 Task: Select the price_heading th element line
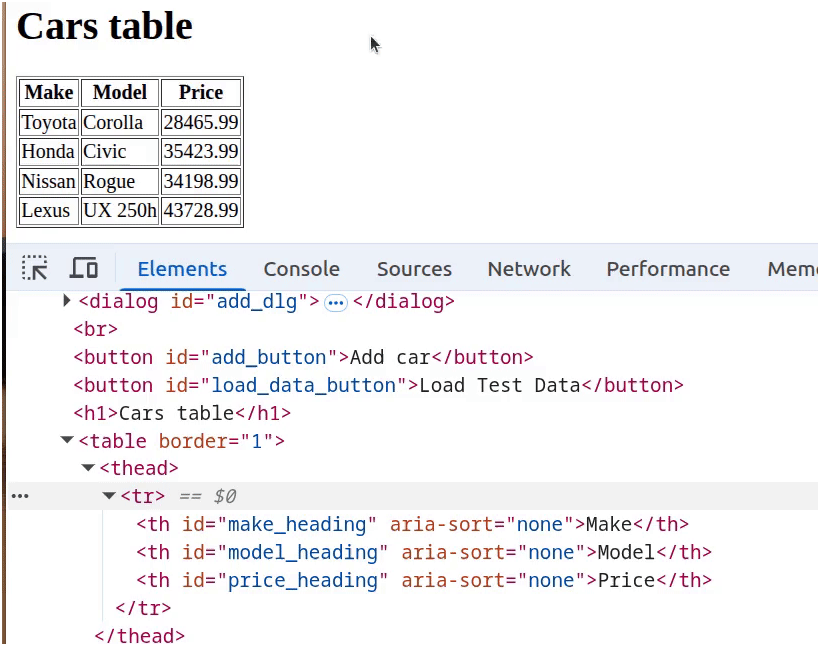(424, 580)
